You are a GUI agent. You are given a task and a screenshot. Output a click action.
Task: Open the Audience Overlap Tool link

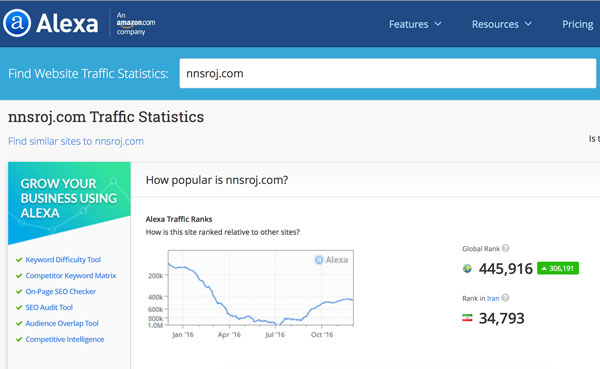62,323
